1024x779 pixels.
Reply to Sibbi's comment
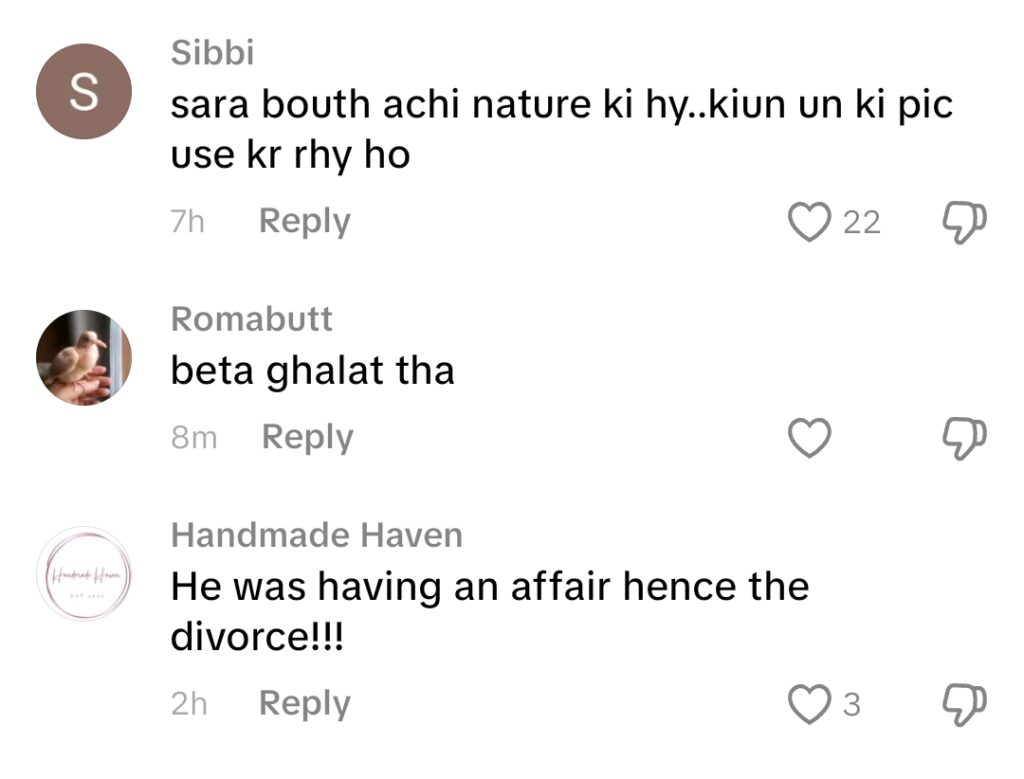[x=305, y=222]
